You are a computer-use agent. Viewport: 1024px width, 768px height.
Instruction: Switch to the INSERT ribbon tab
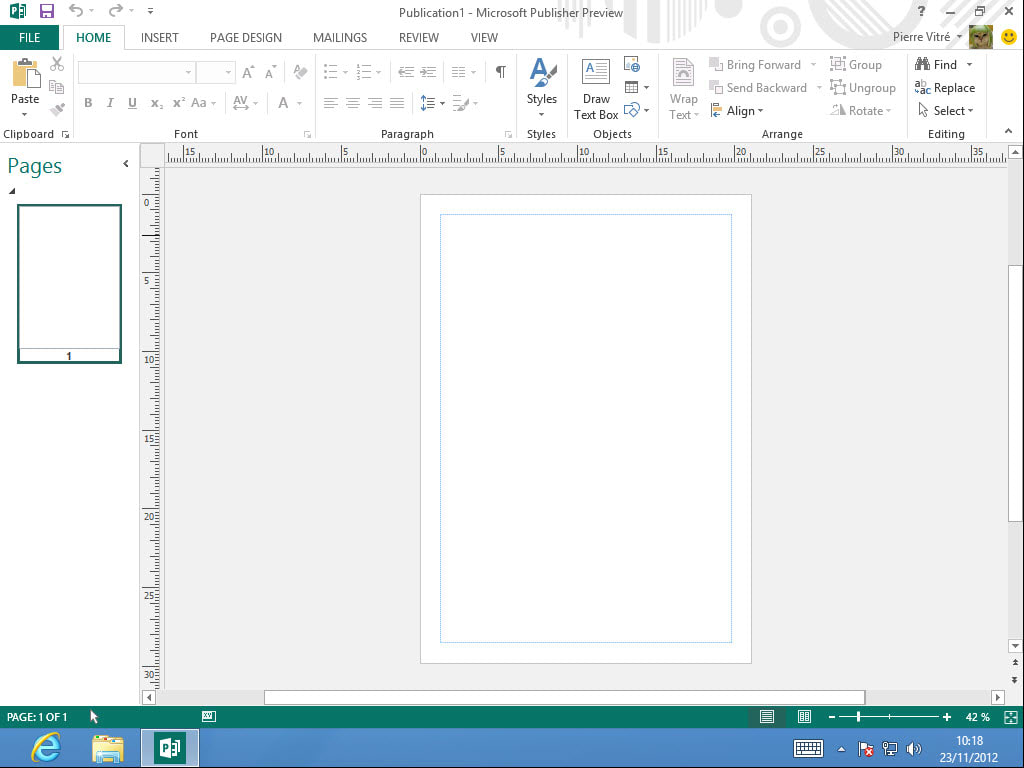click(159, 37)
